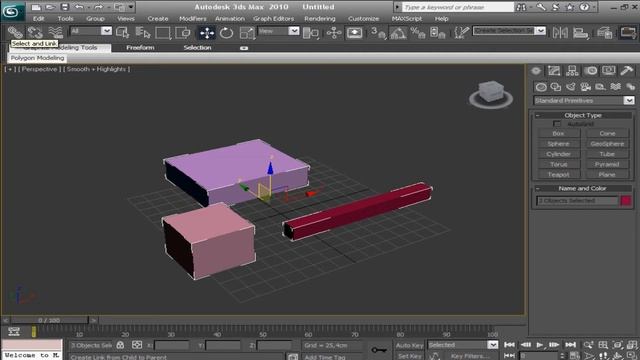Open the Selected key filter dropdown
Image resolution: width=640 pixels, height=360 pixels.
pos(493,345)
